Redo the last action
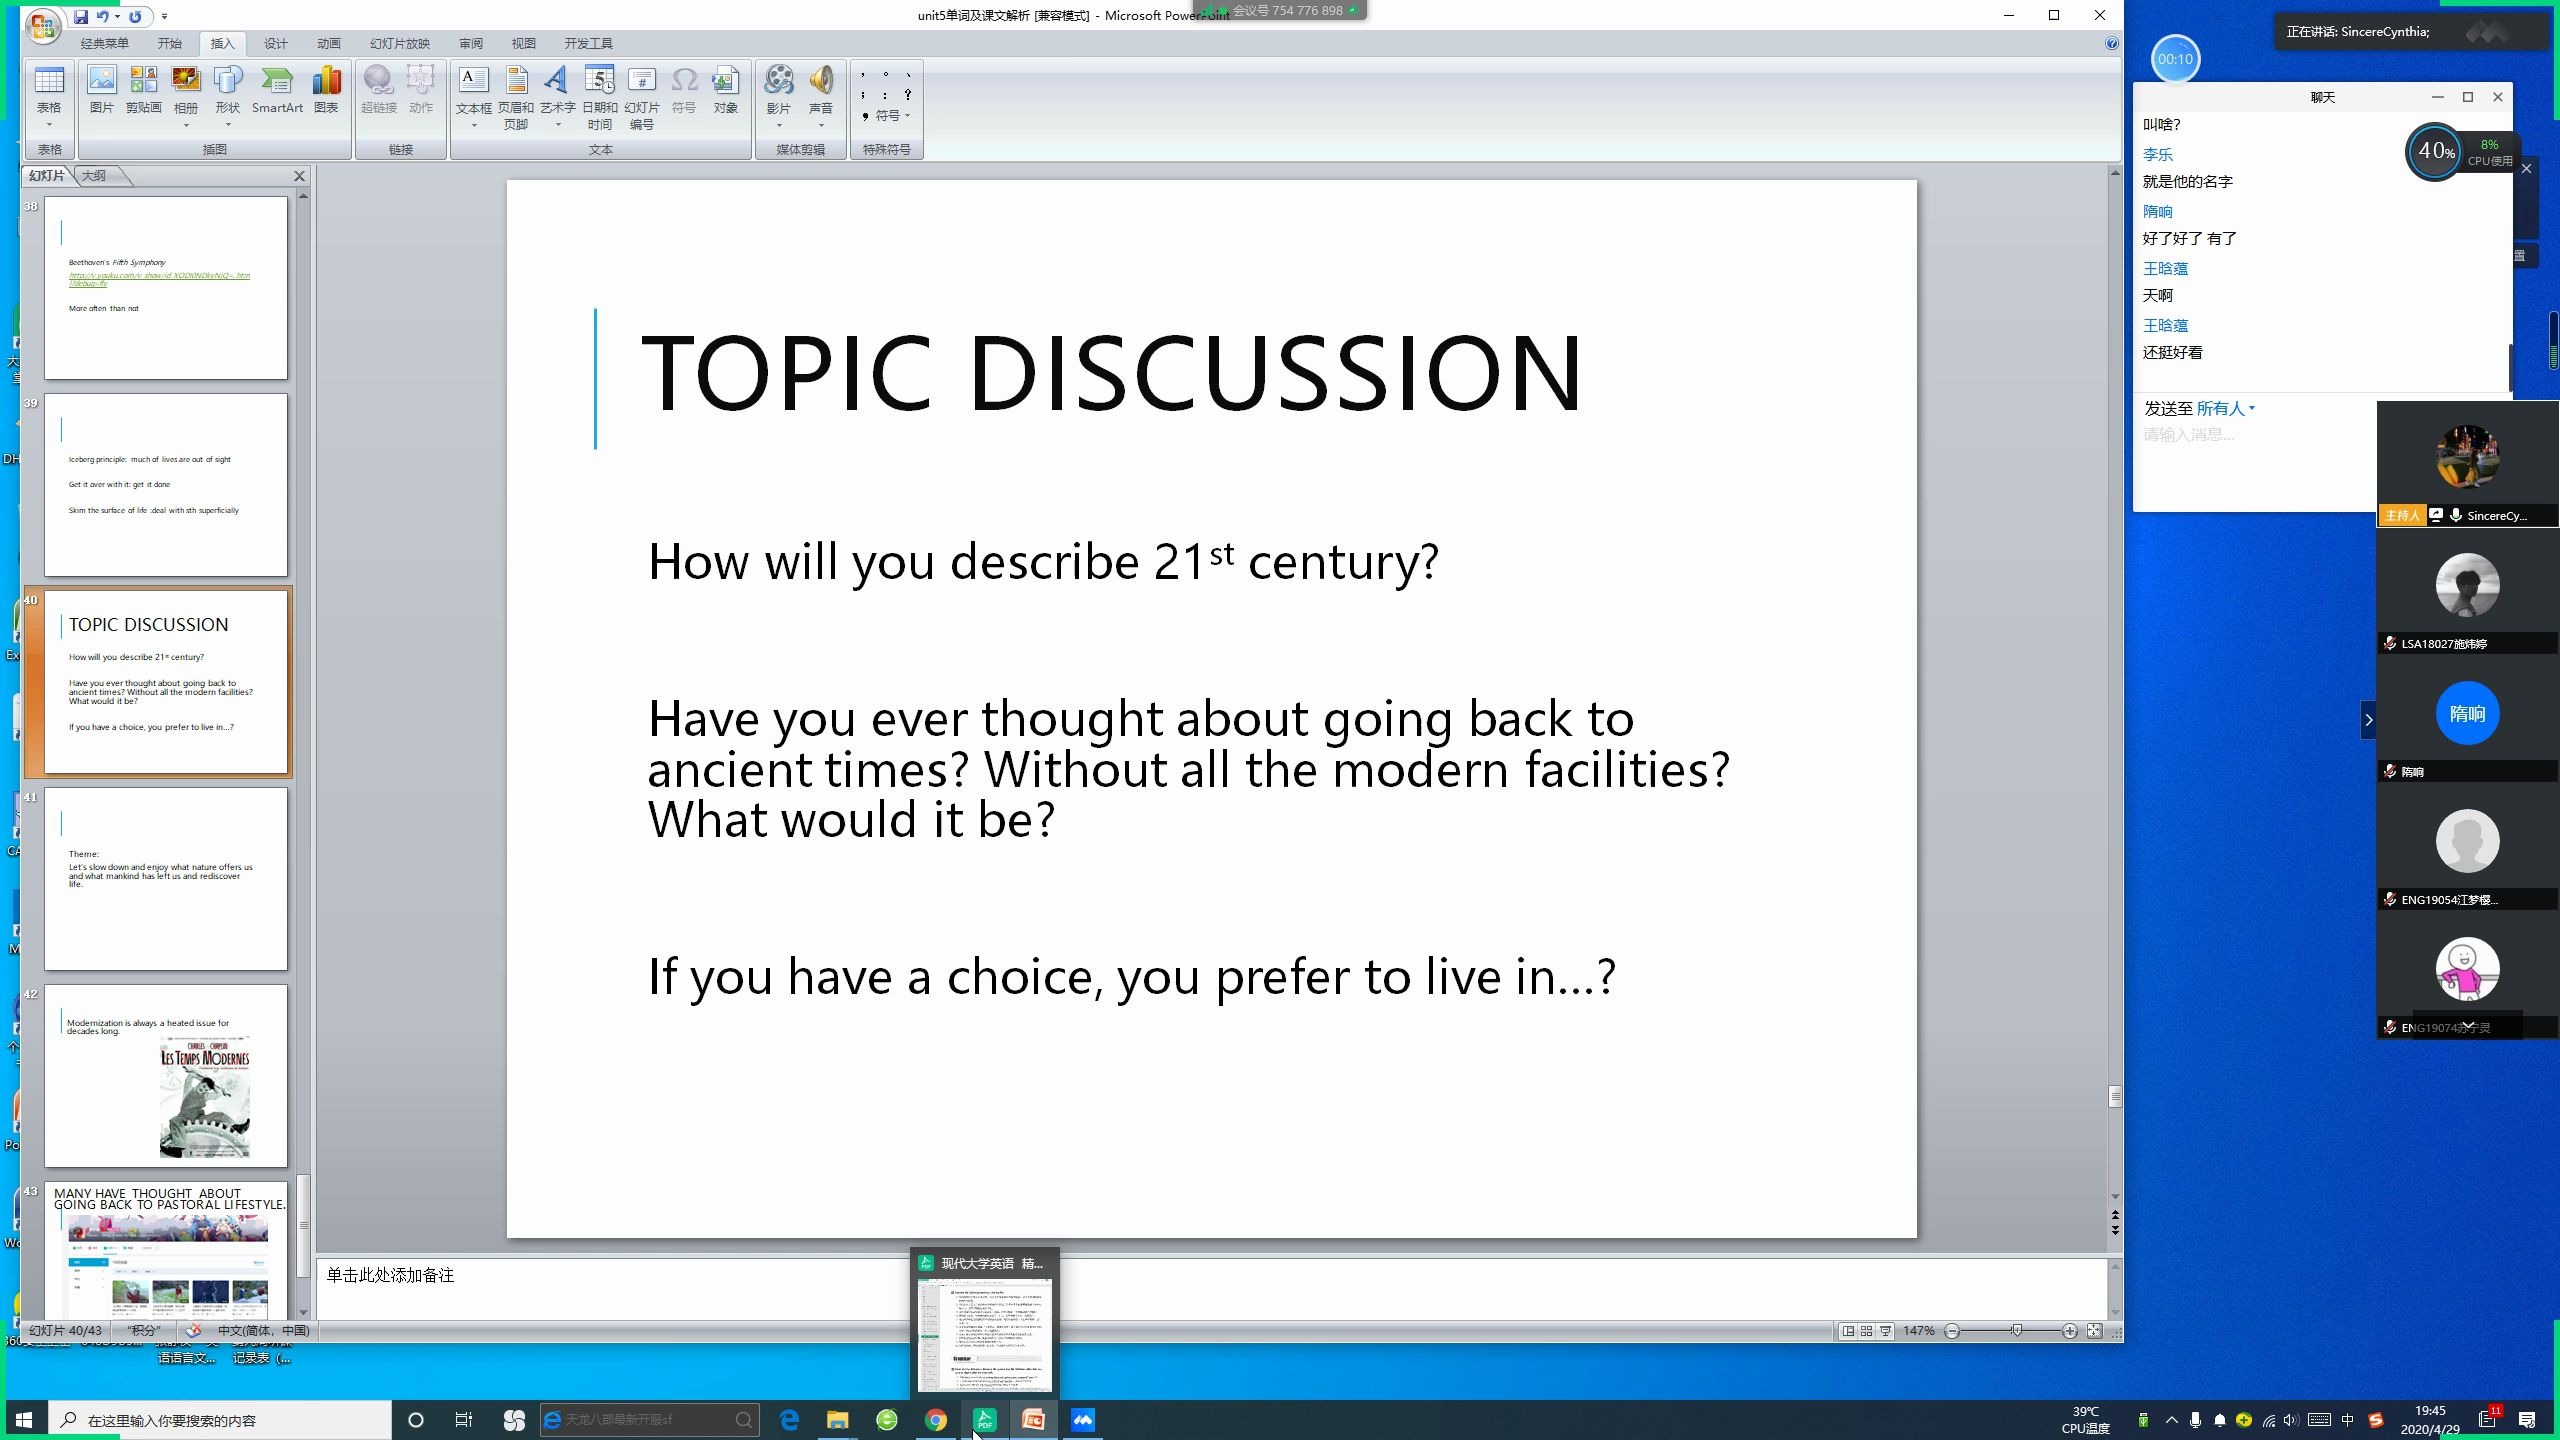This screenshot has width=2560, height=1440. pyautogui.click(x=135, y=16)
